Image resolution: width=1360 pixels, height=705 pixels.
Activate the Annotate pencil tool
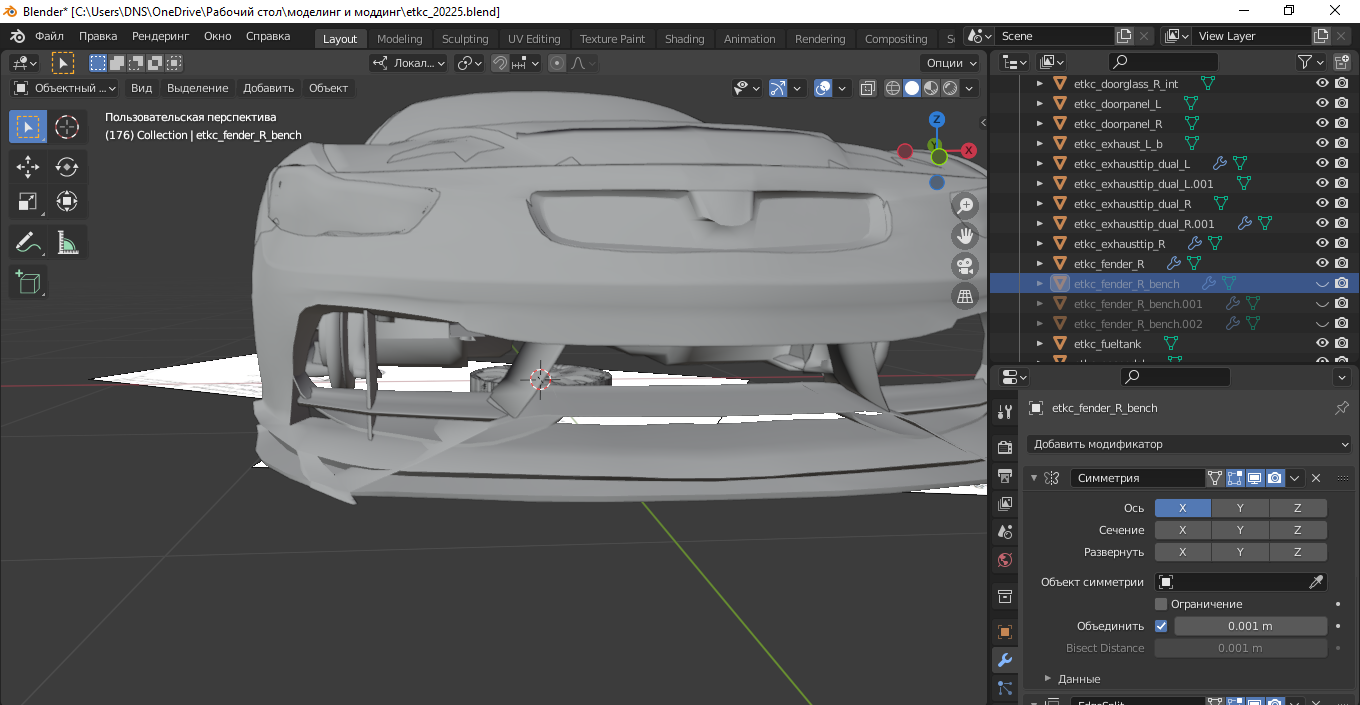28,242
